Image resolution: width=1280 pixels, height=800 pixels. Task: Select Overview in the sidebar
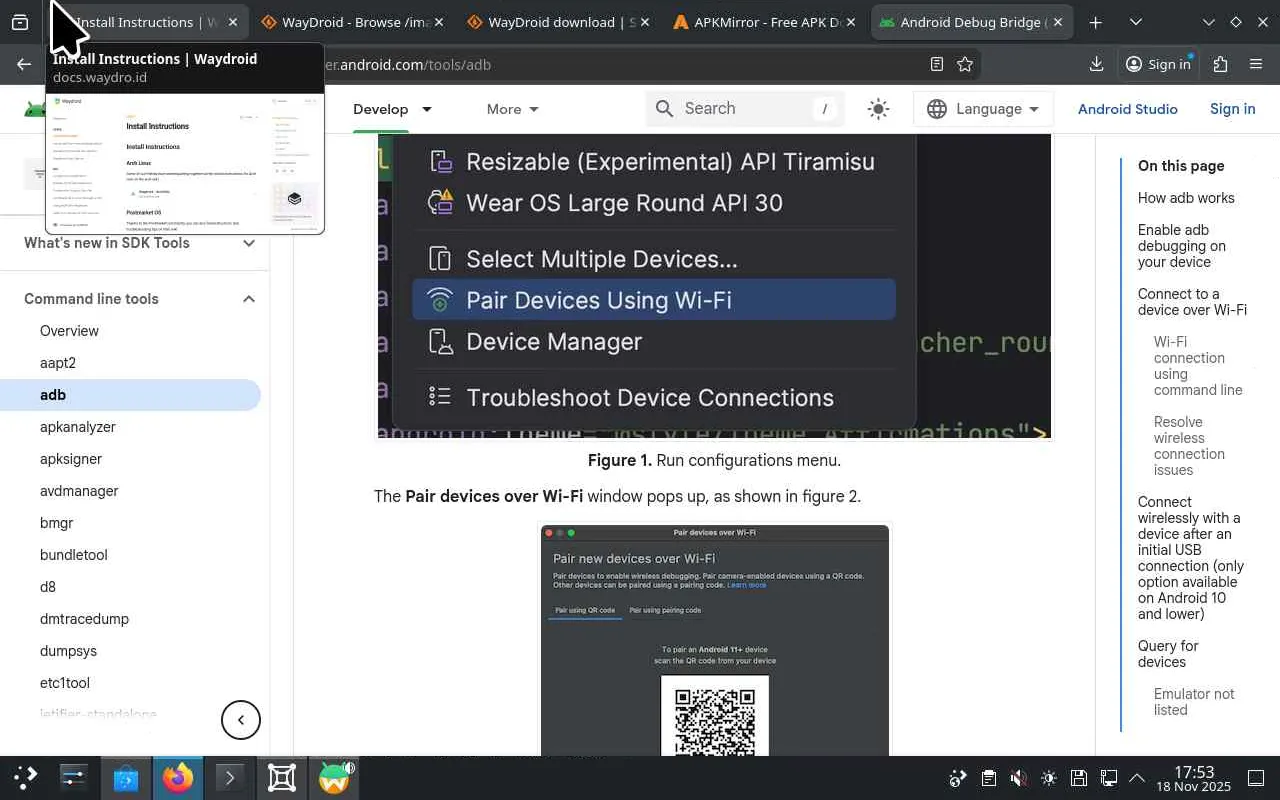[x=69, y=331]
